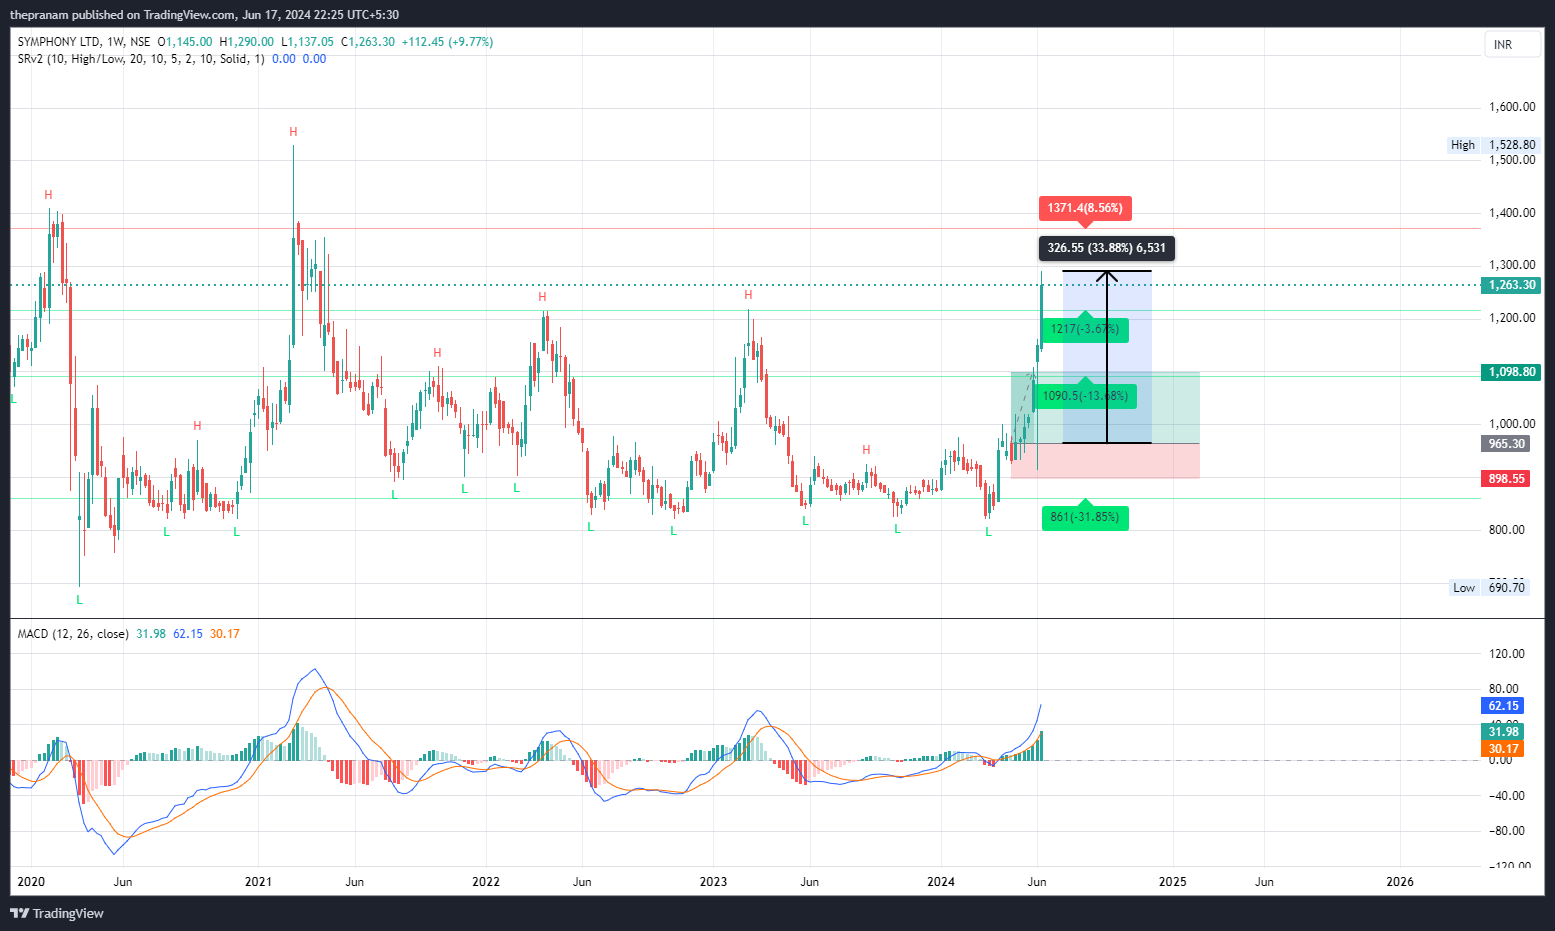Click the 1,600.00 price scale label

pos(1512,107)
